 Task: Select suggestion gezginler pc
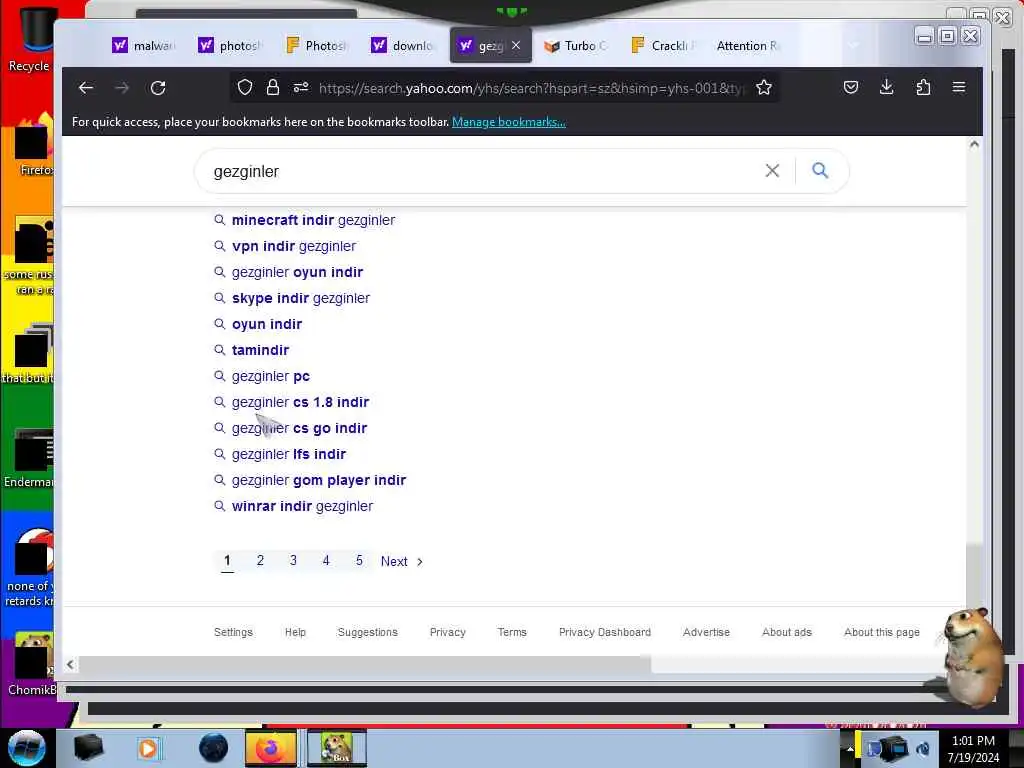270,376
